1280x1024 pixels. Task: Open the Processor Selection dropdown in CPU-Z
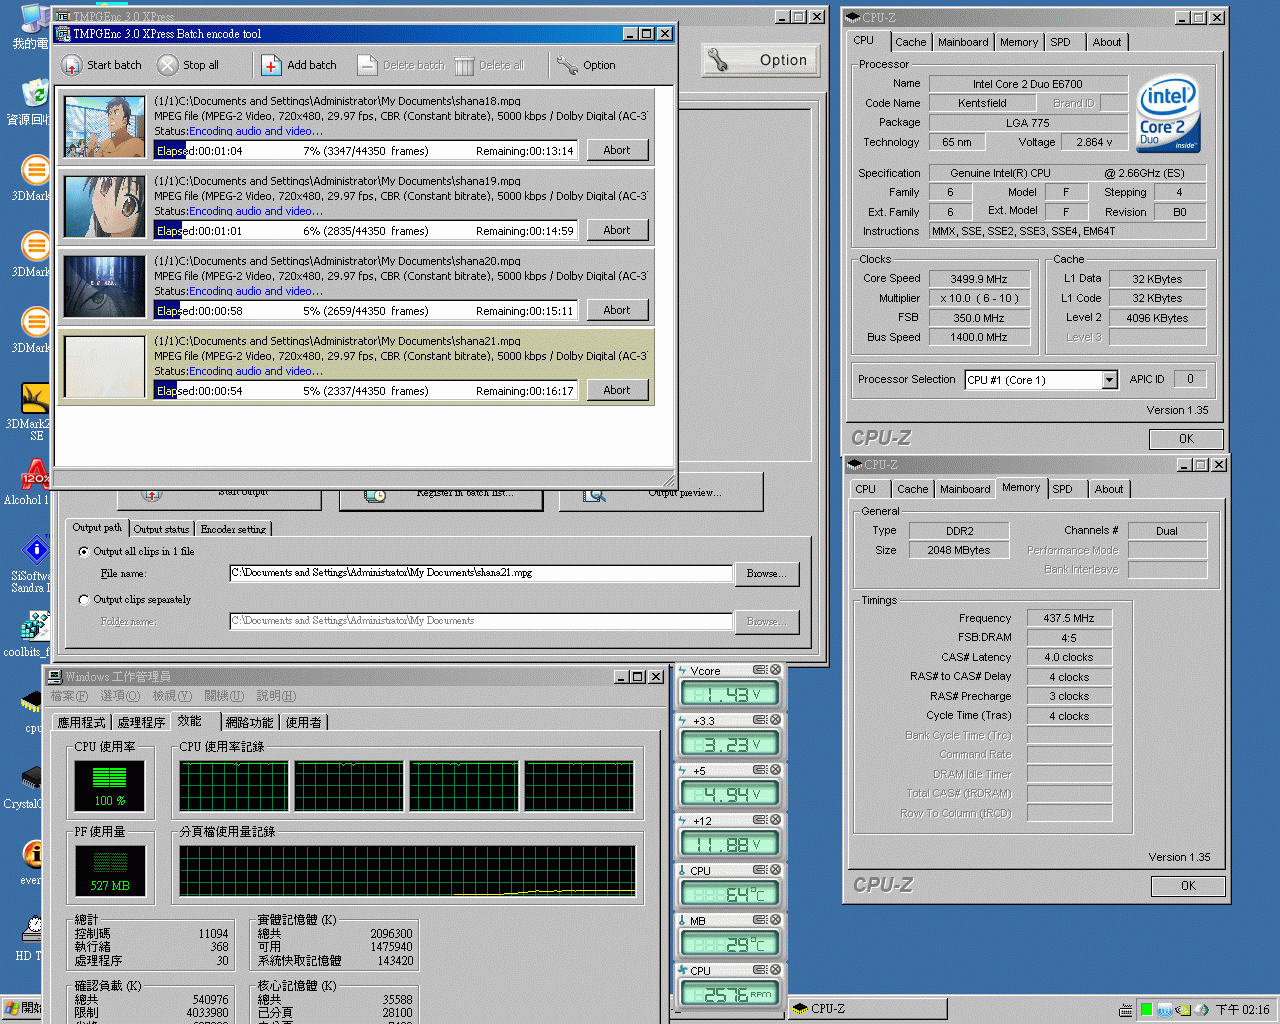click(x=1109, y=380)
